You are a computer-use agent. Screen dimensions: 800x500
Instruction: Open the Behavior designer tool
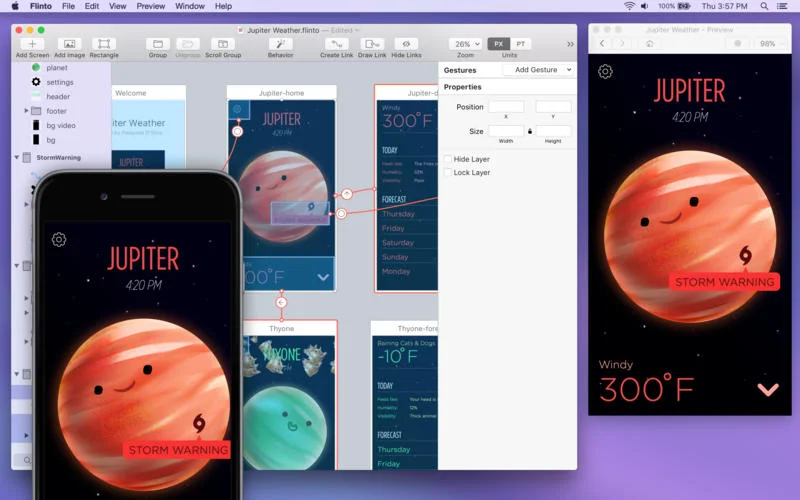(280, 44)
